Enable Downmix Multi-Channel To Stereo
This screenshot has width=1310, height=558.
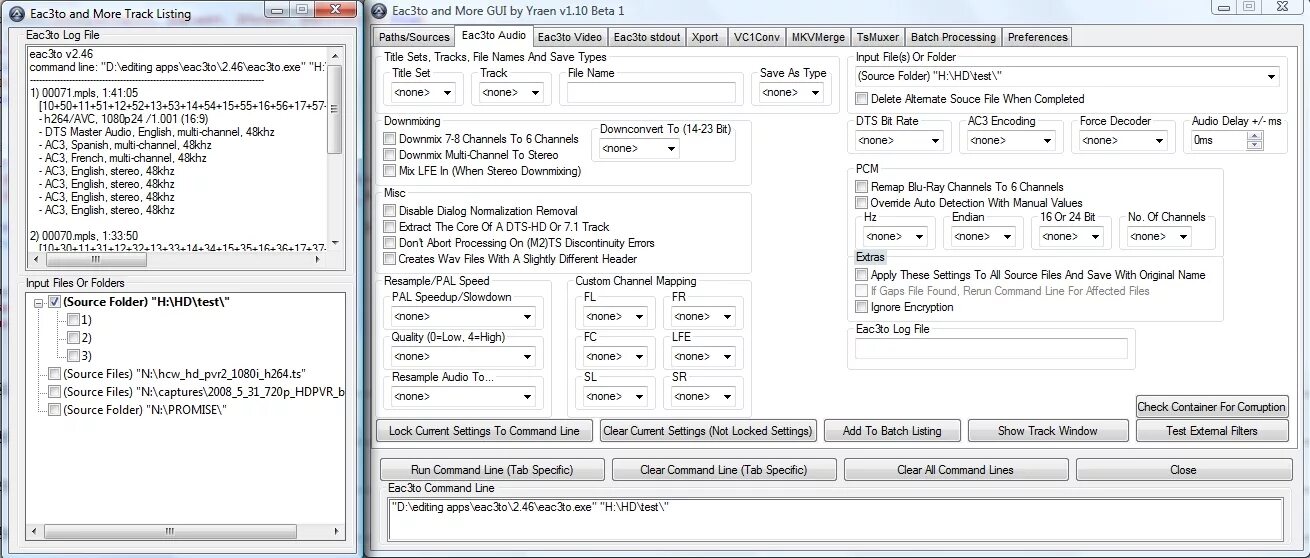coord(390,155)
